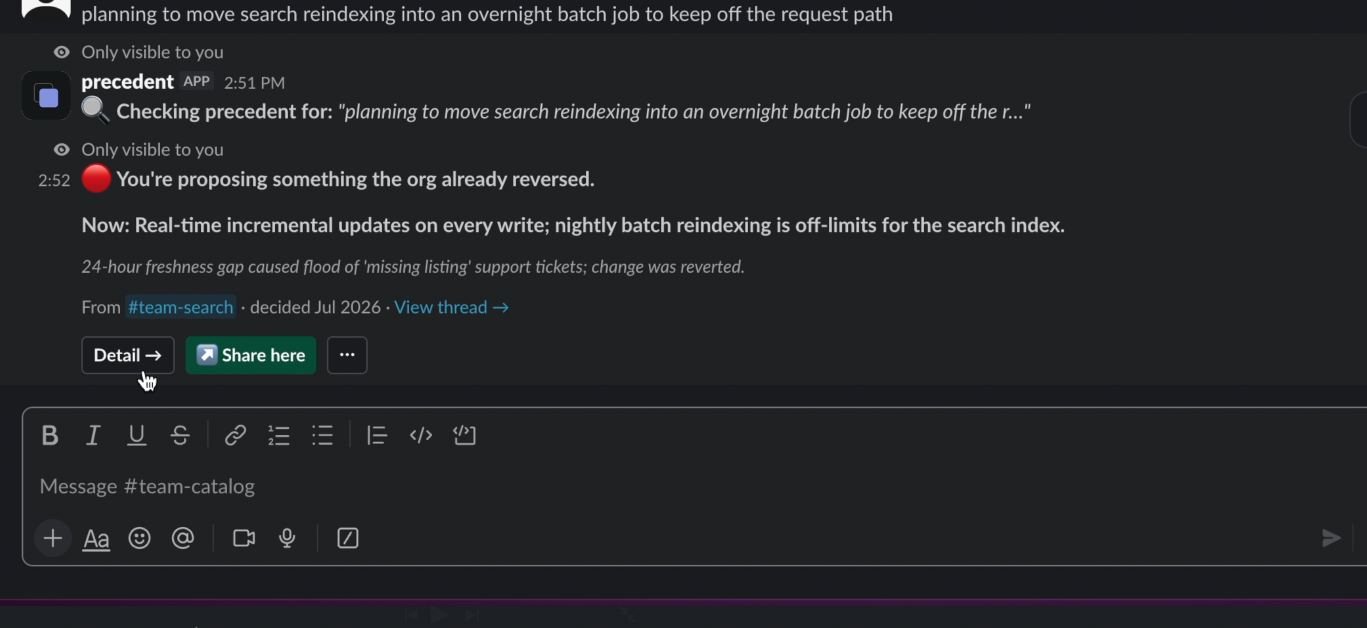The image size is (1367, 628).
Task: Toggle bold formatting in composer
Action: [49, 435]
